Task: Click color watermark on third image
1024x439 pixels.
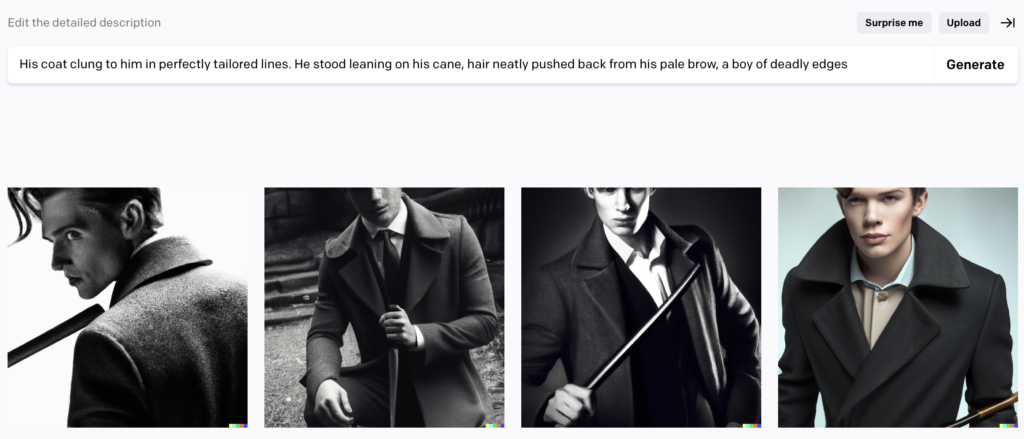Action: click(x=751, y=425)
